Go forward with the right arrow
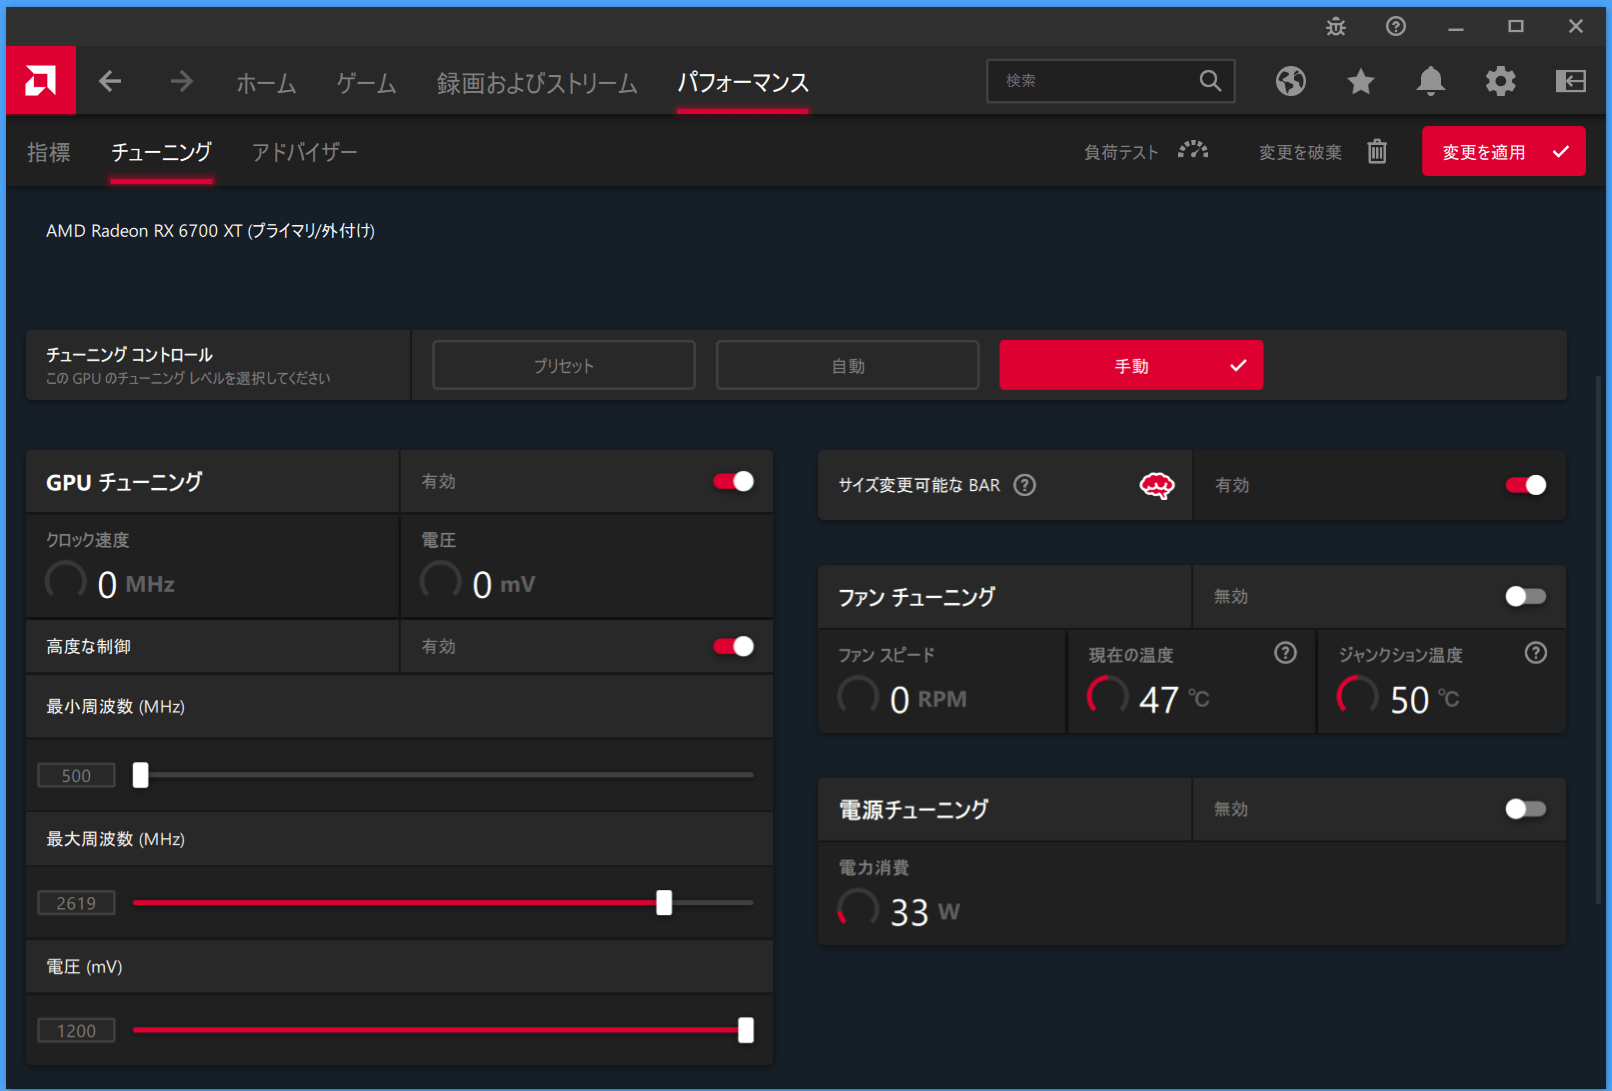 point(181,81)
